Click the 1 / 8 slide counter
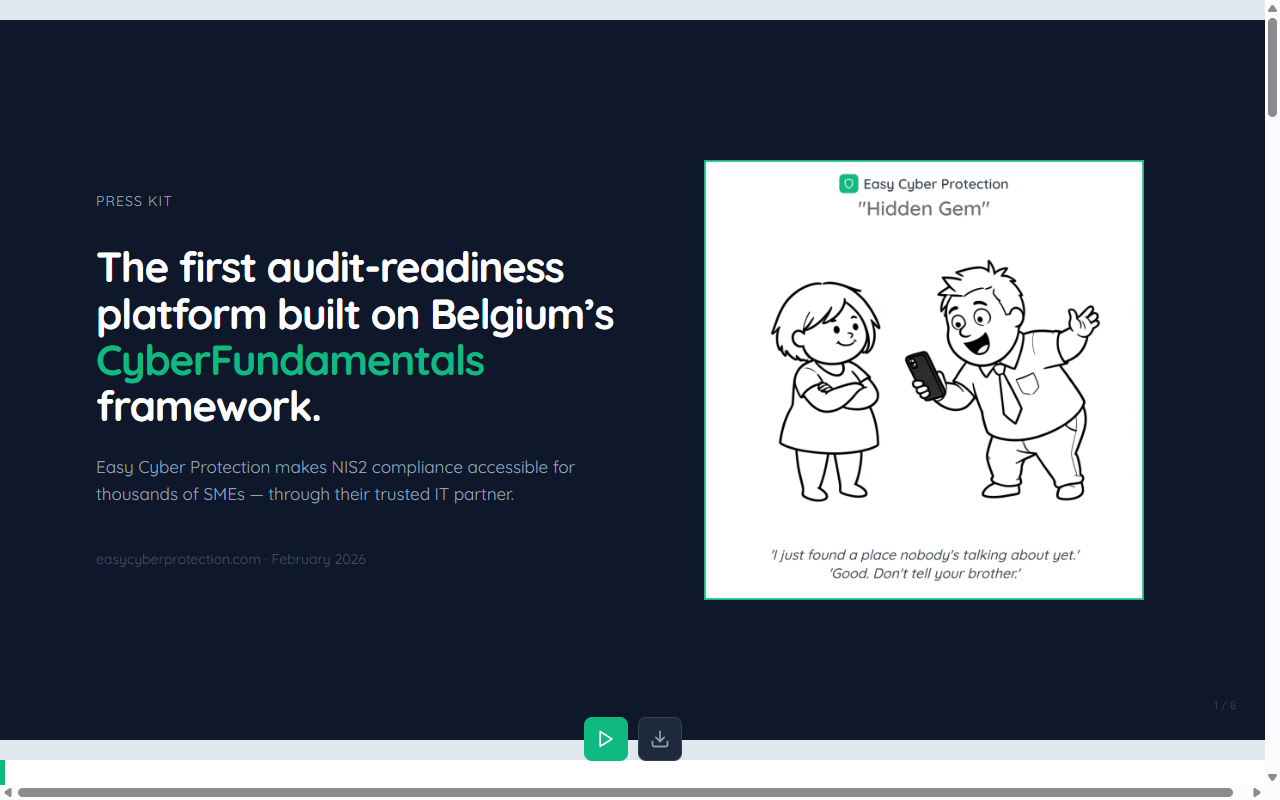Viewport: 1280px width, 800px height. click(x=1224, y=705)
